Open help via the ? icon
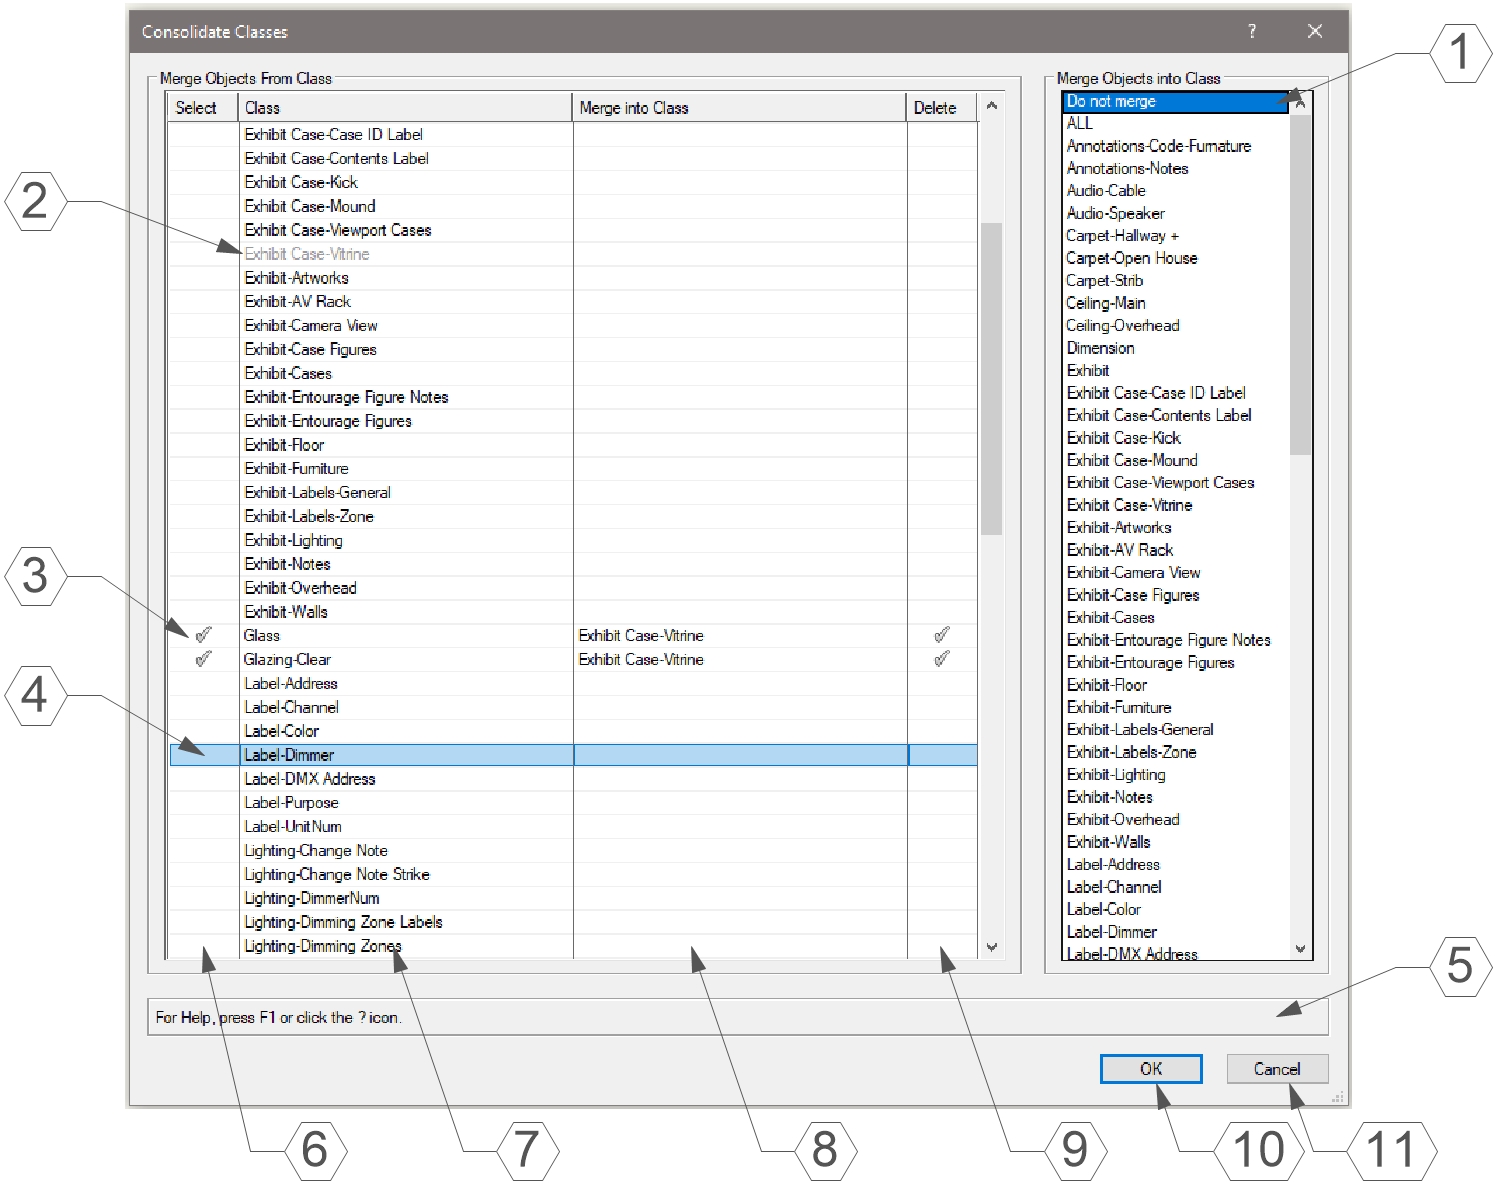 [x=1251, y=31]
